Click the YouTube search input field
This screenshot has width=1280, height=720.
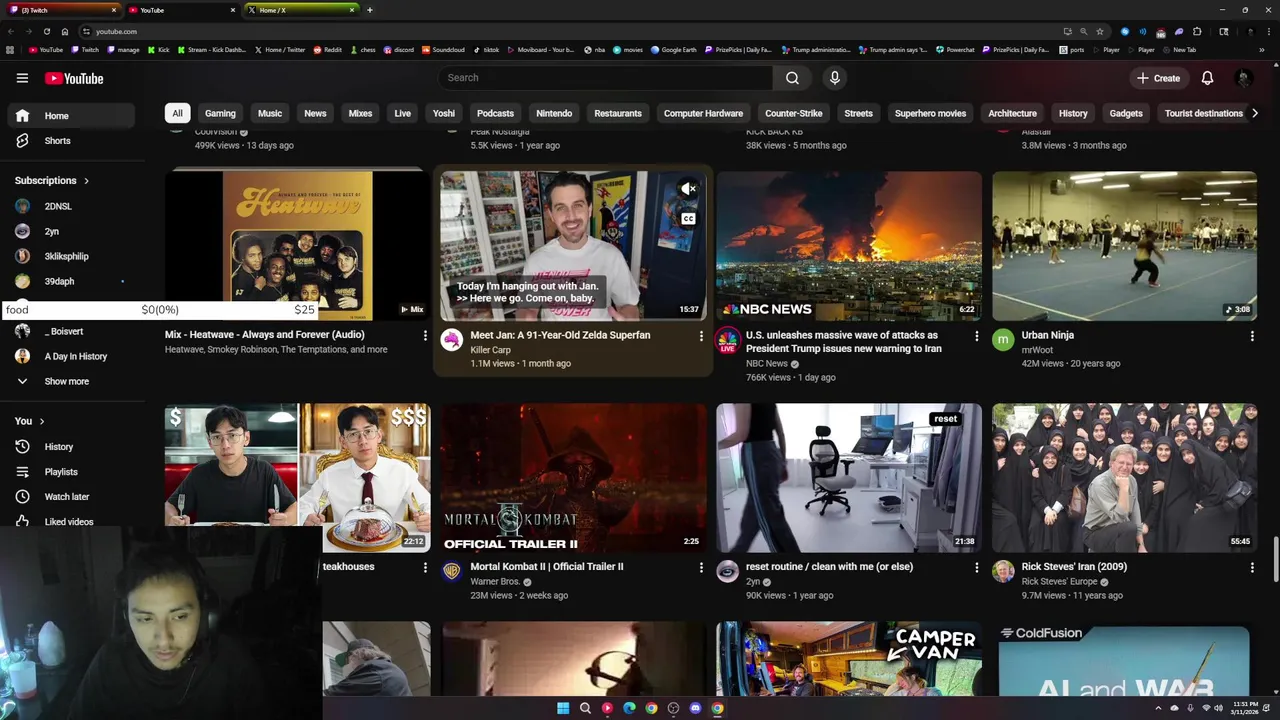pyautogui.click(x=604, y=78)
